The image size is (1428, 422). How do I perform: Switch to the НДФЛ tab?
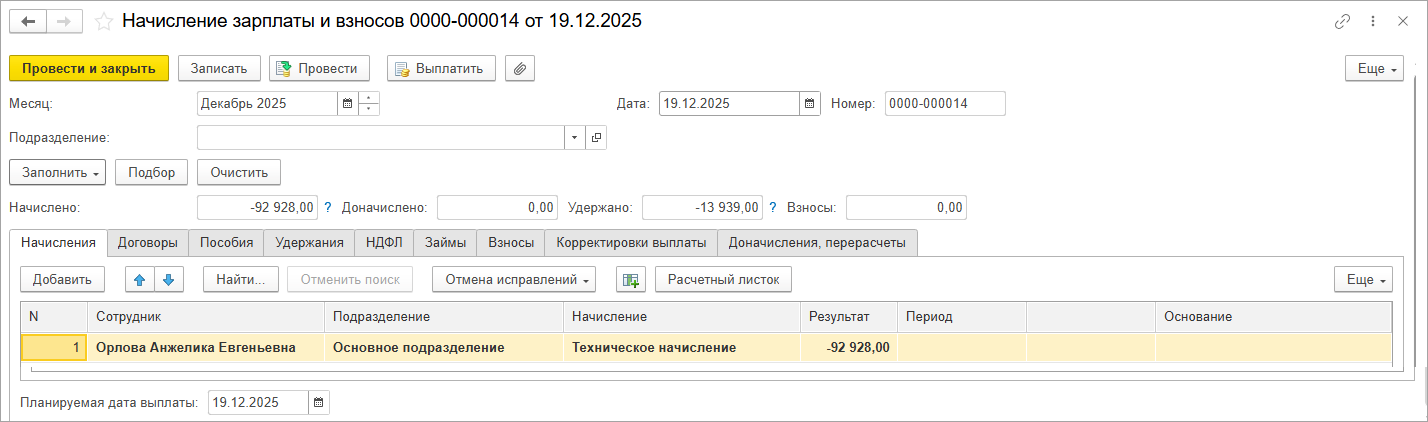coord(384,242)
